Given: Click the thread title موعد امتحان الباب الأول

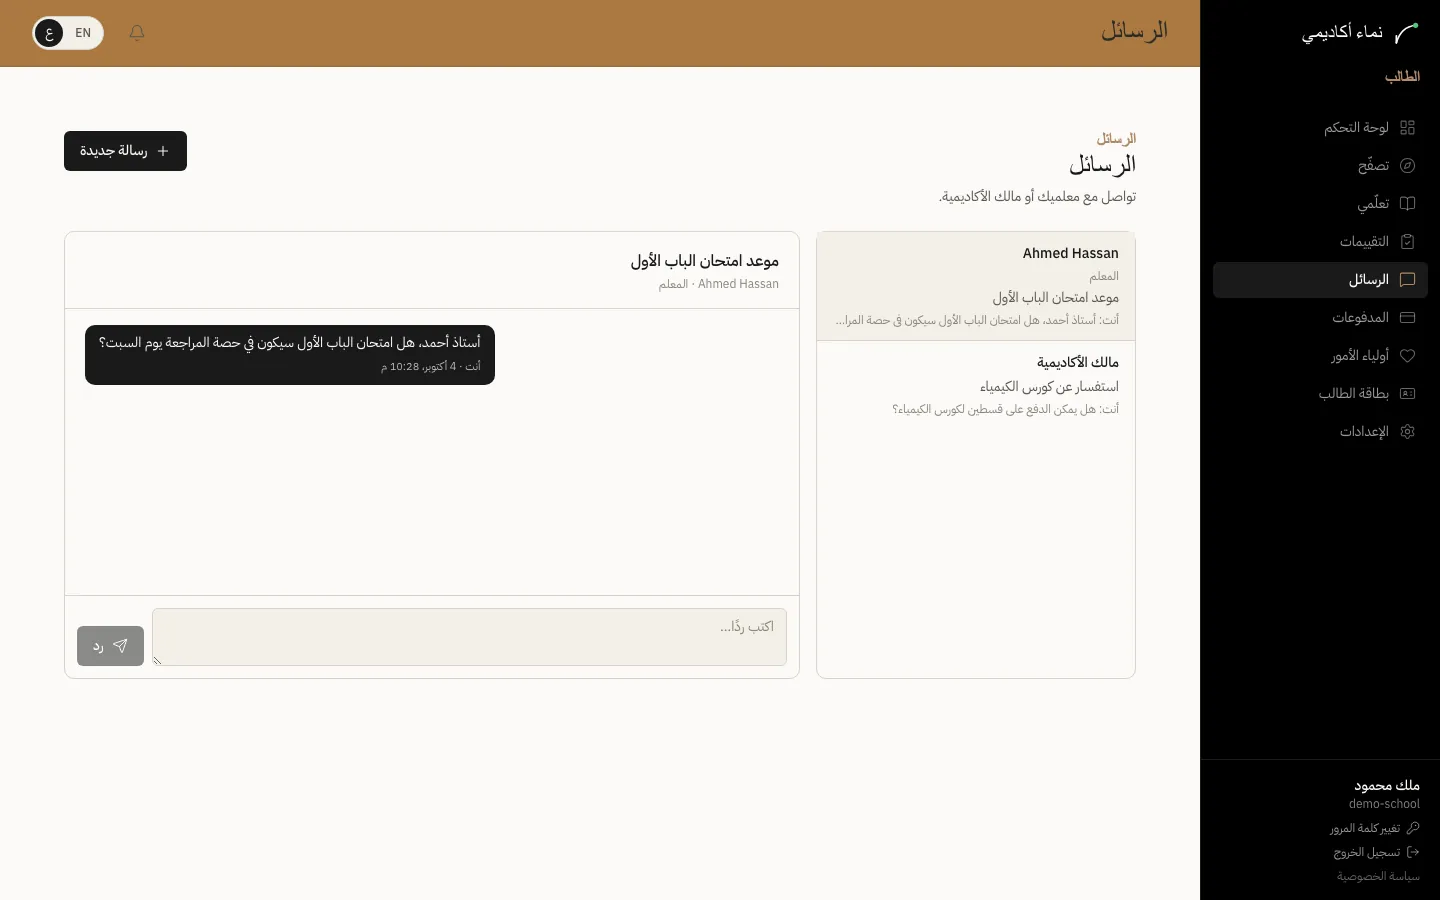Looking at the screenshot, I should point(705,261).
